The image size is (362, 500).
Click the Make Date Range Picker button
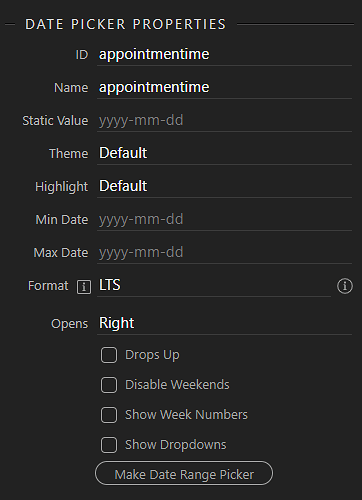184,473
